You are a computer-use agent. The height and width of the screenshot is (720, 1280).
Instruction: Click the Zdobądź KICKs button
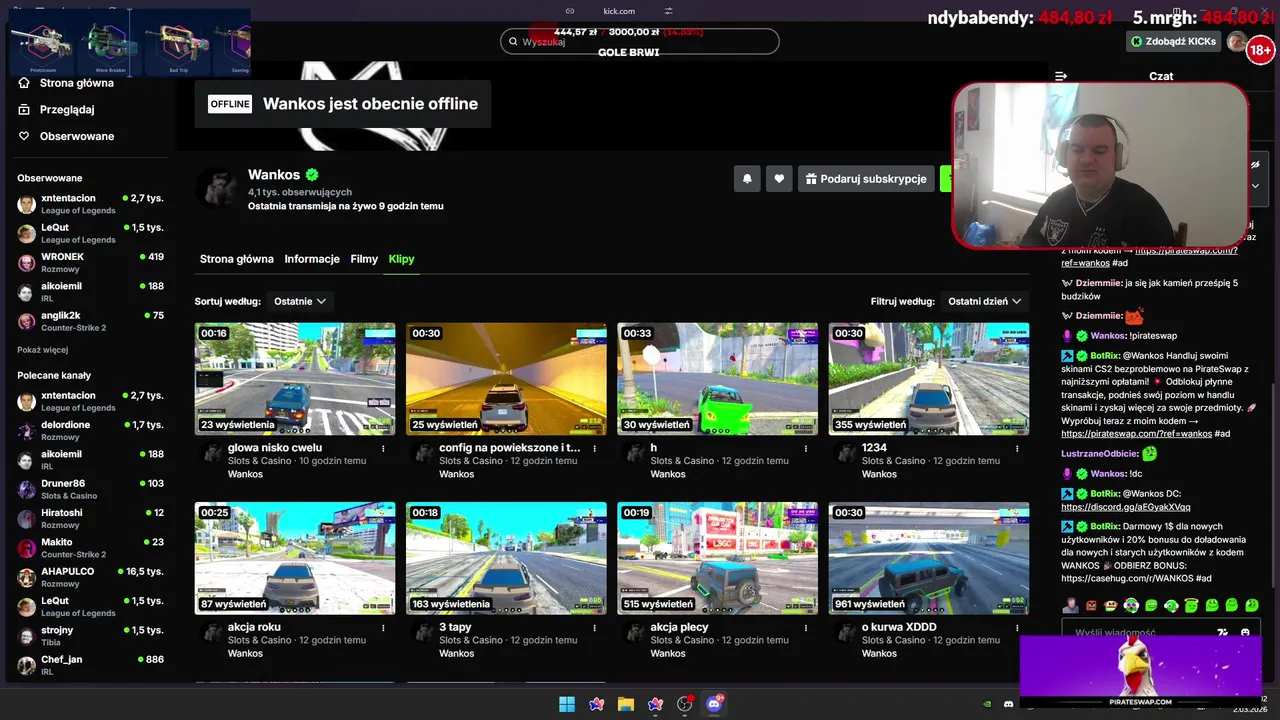click(x=1174, y=41)
